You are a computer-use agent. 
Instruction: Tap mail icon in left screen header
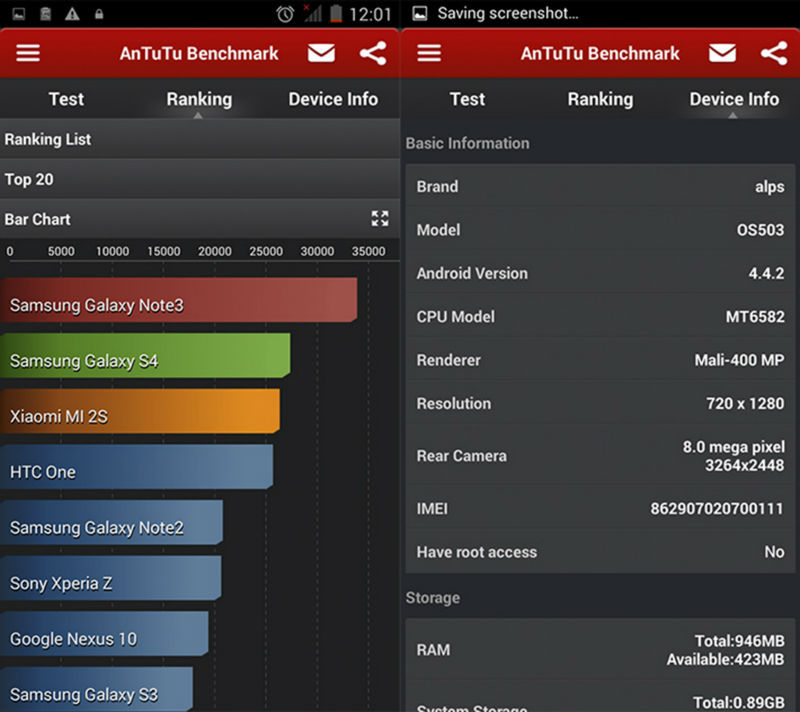point(321,53)
